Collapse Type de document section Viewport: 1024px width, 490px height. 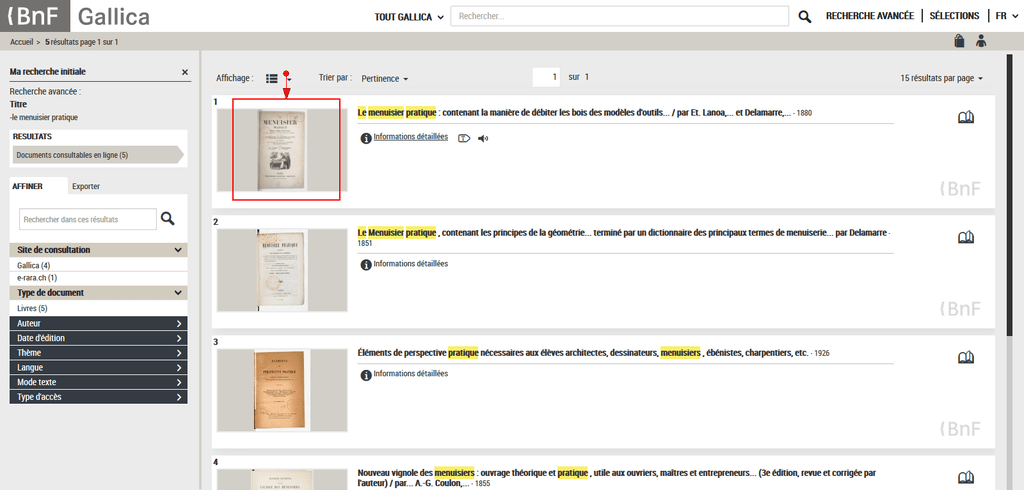coord(99,293)
